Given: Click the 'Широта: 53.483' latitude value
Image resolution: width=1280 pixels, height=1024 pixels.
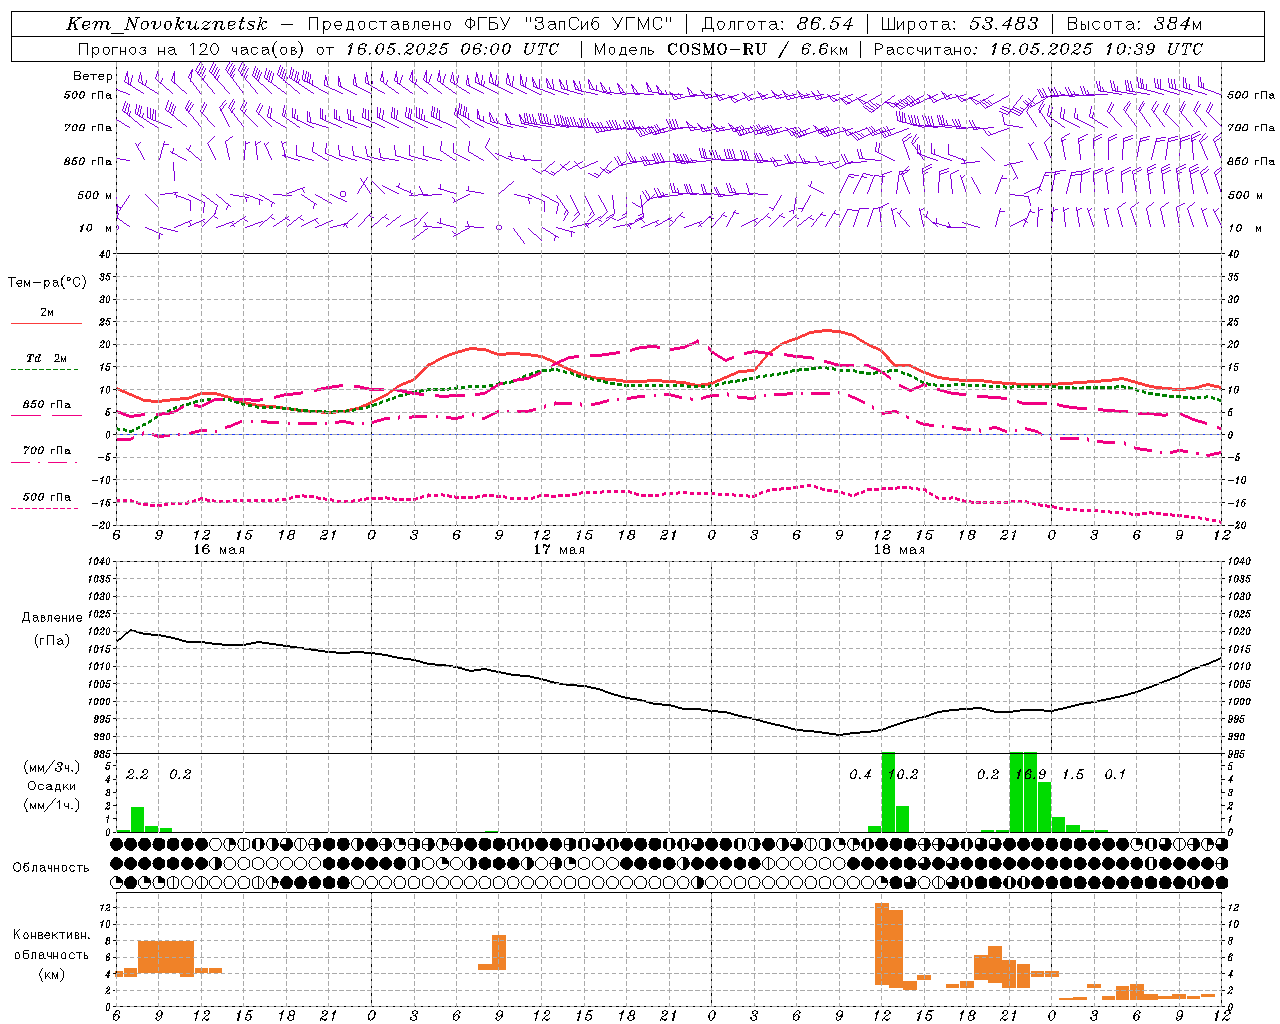Looking at the screenshot, I should point(959,24).
